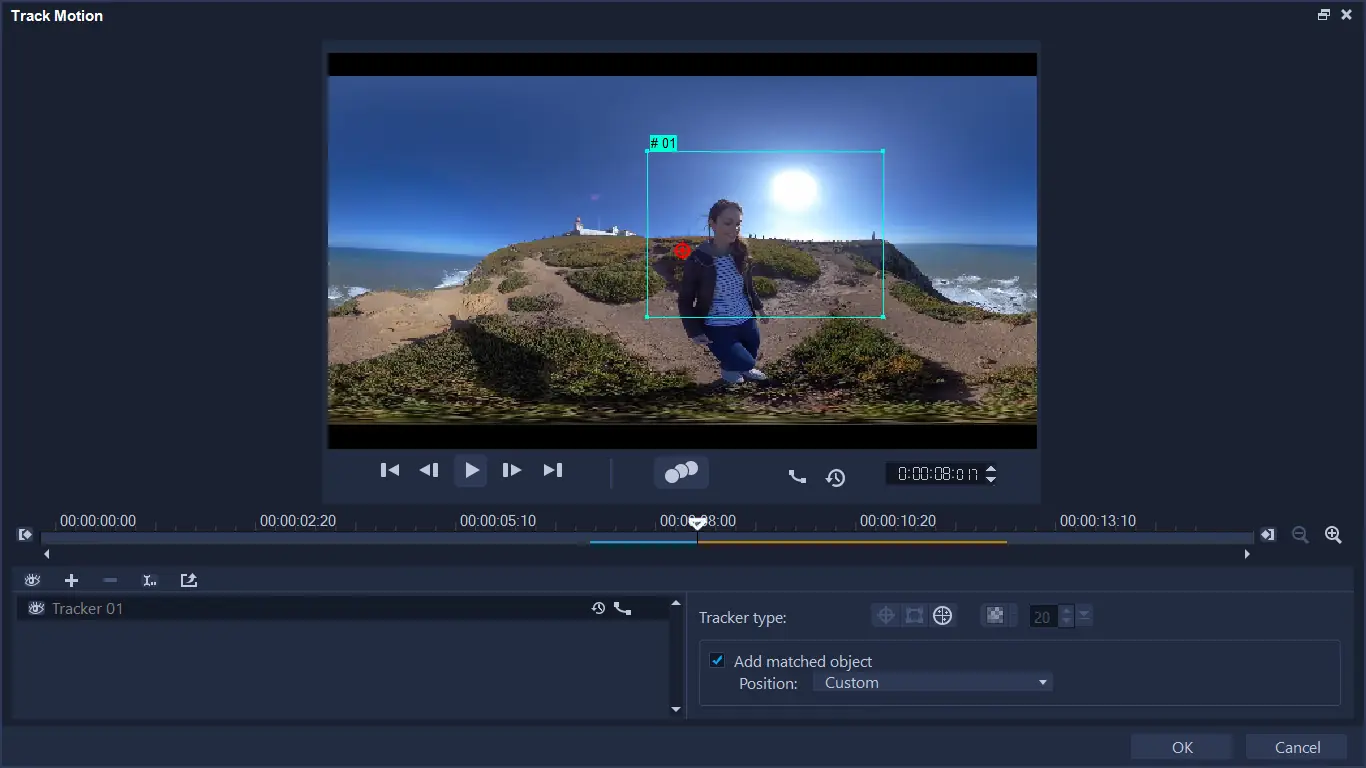Choose the multi-point tracker type

tap(942, 616)
